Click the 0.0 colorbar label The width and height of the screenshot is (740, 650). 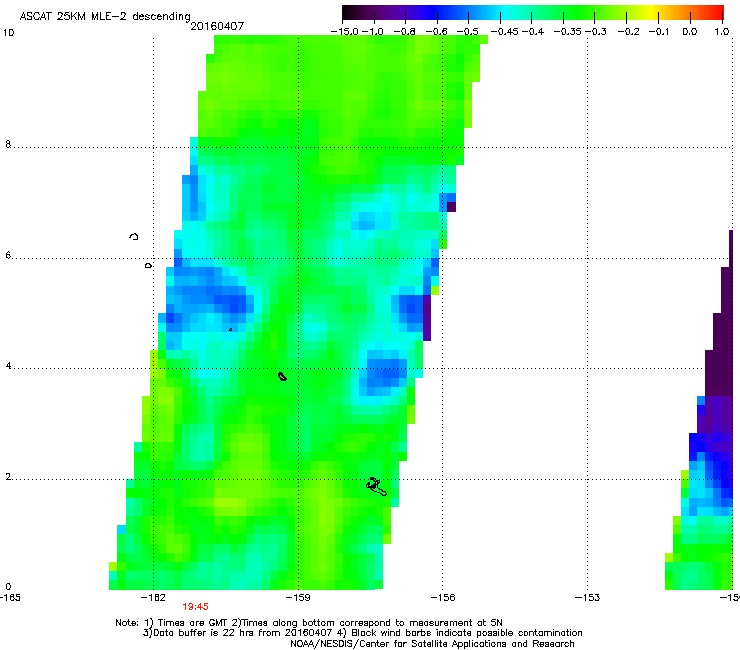[x=690, y=32]
